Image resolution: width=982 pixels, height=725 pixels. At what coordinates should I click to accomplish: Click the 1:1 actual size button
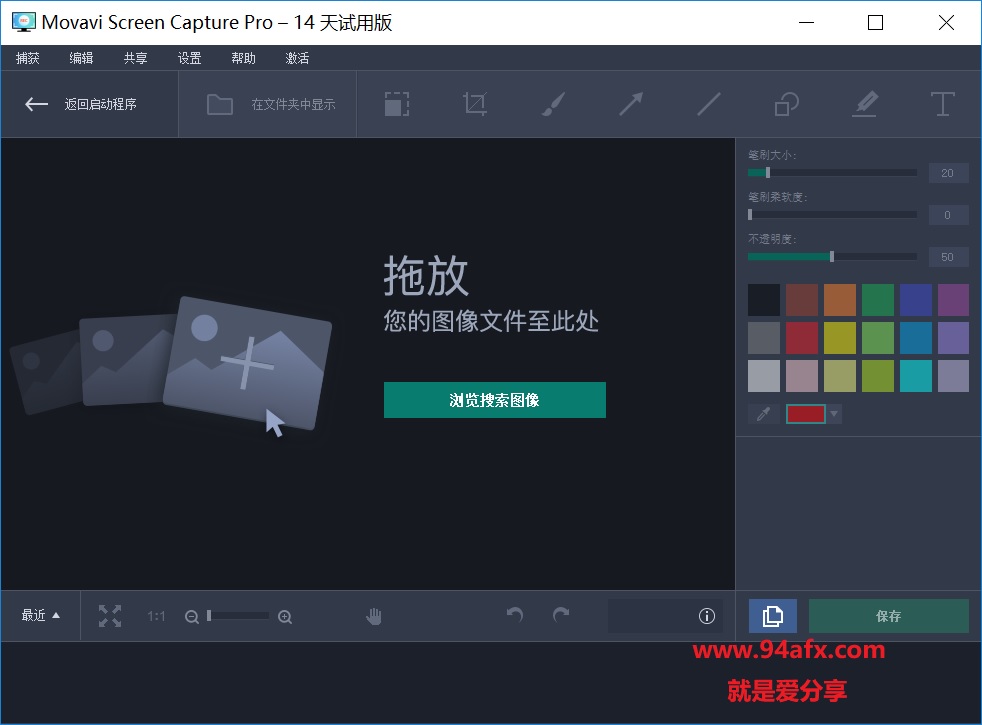[x=156, y=617]
